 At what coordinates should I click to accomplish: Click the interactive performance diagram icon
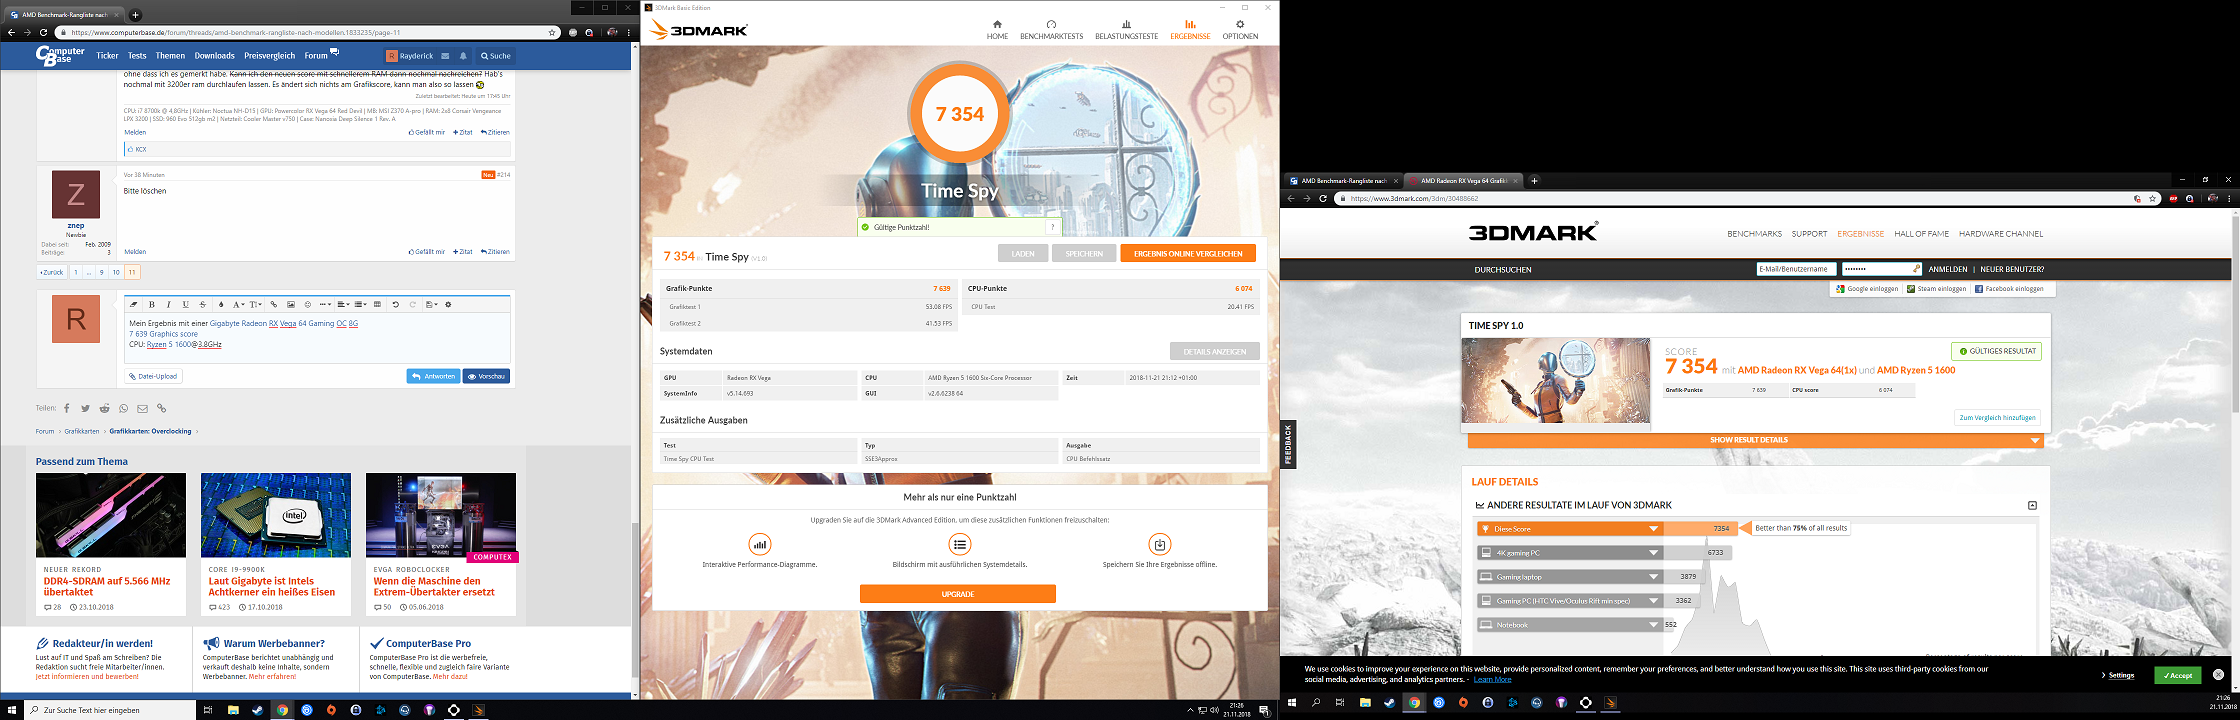click(x=760, y=544)
